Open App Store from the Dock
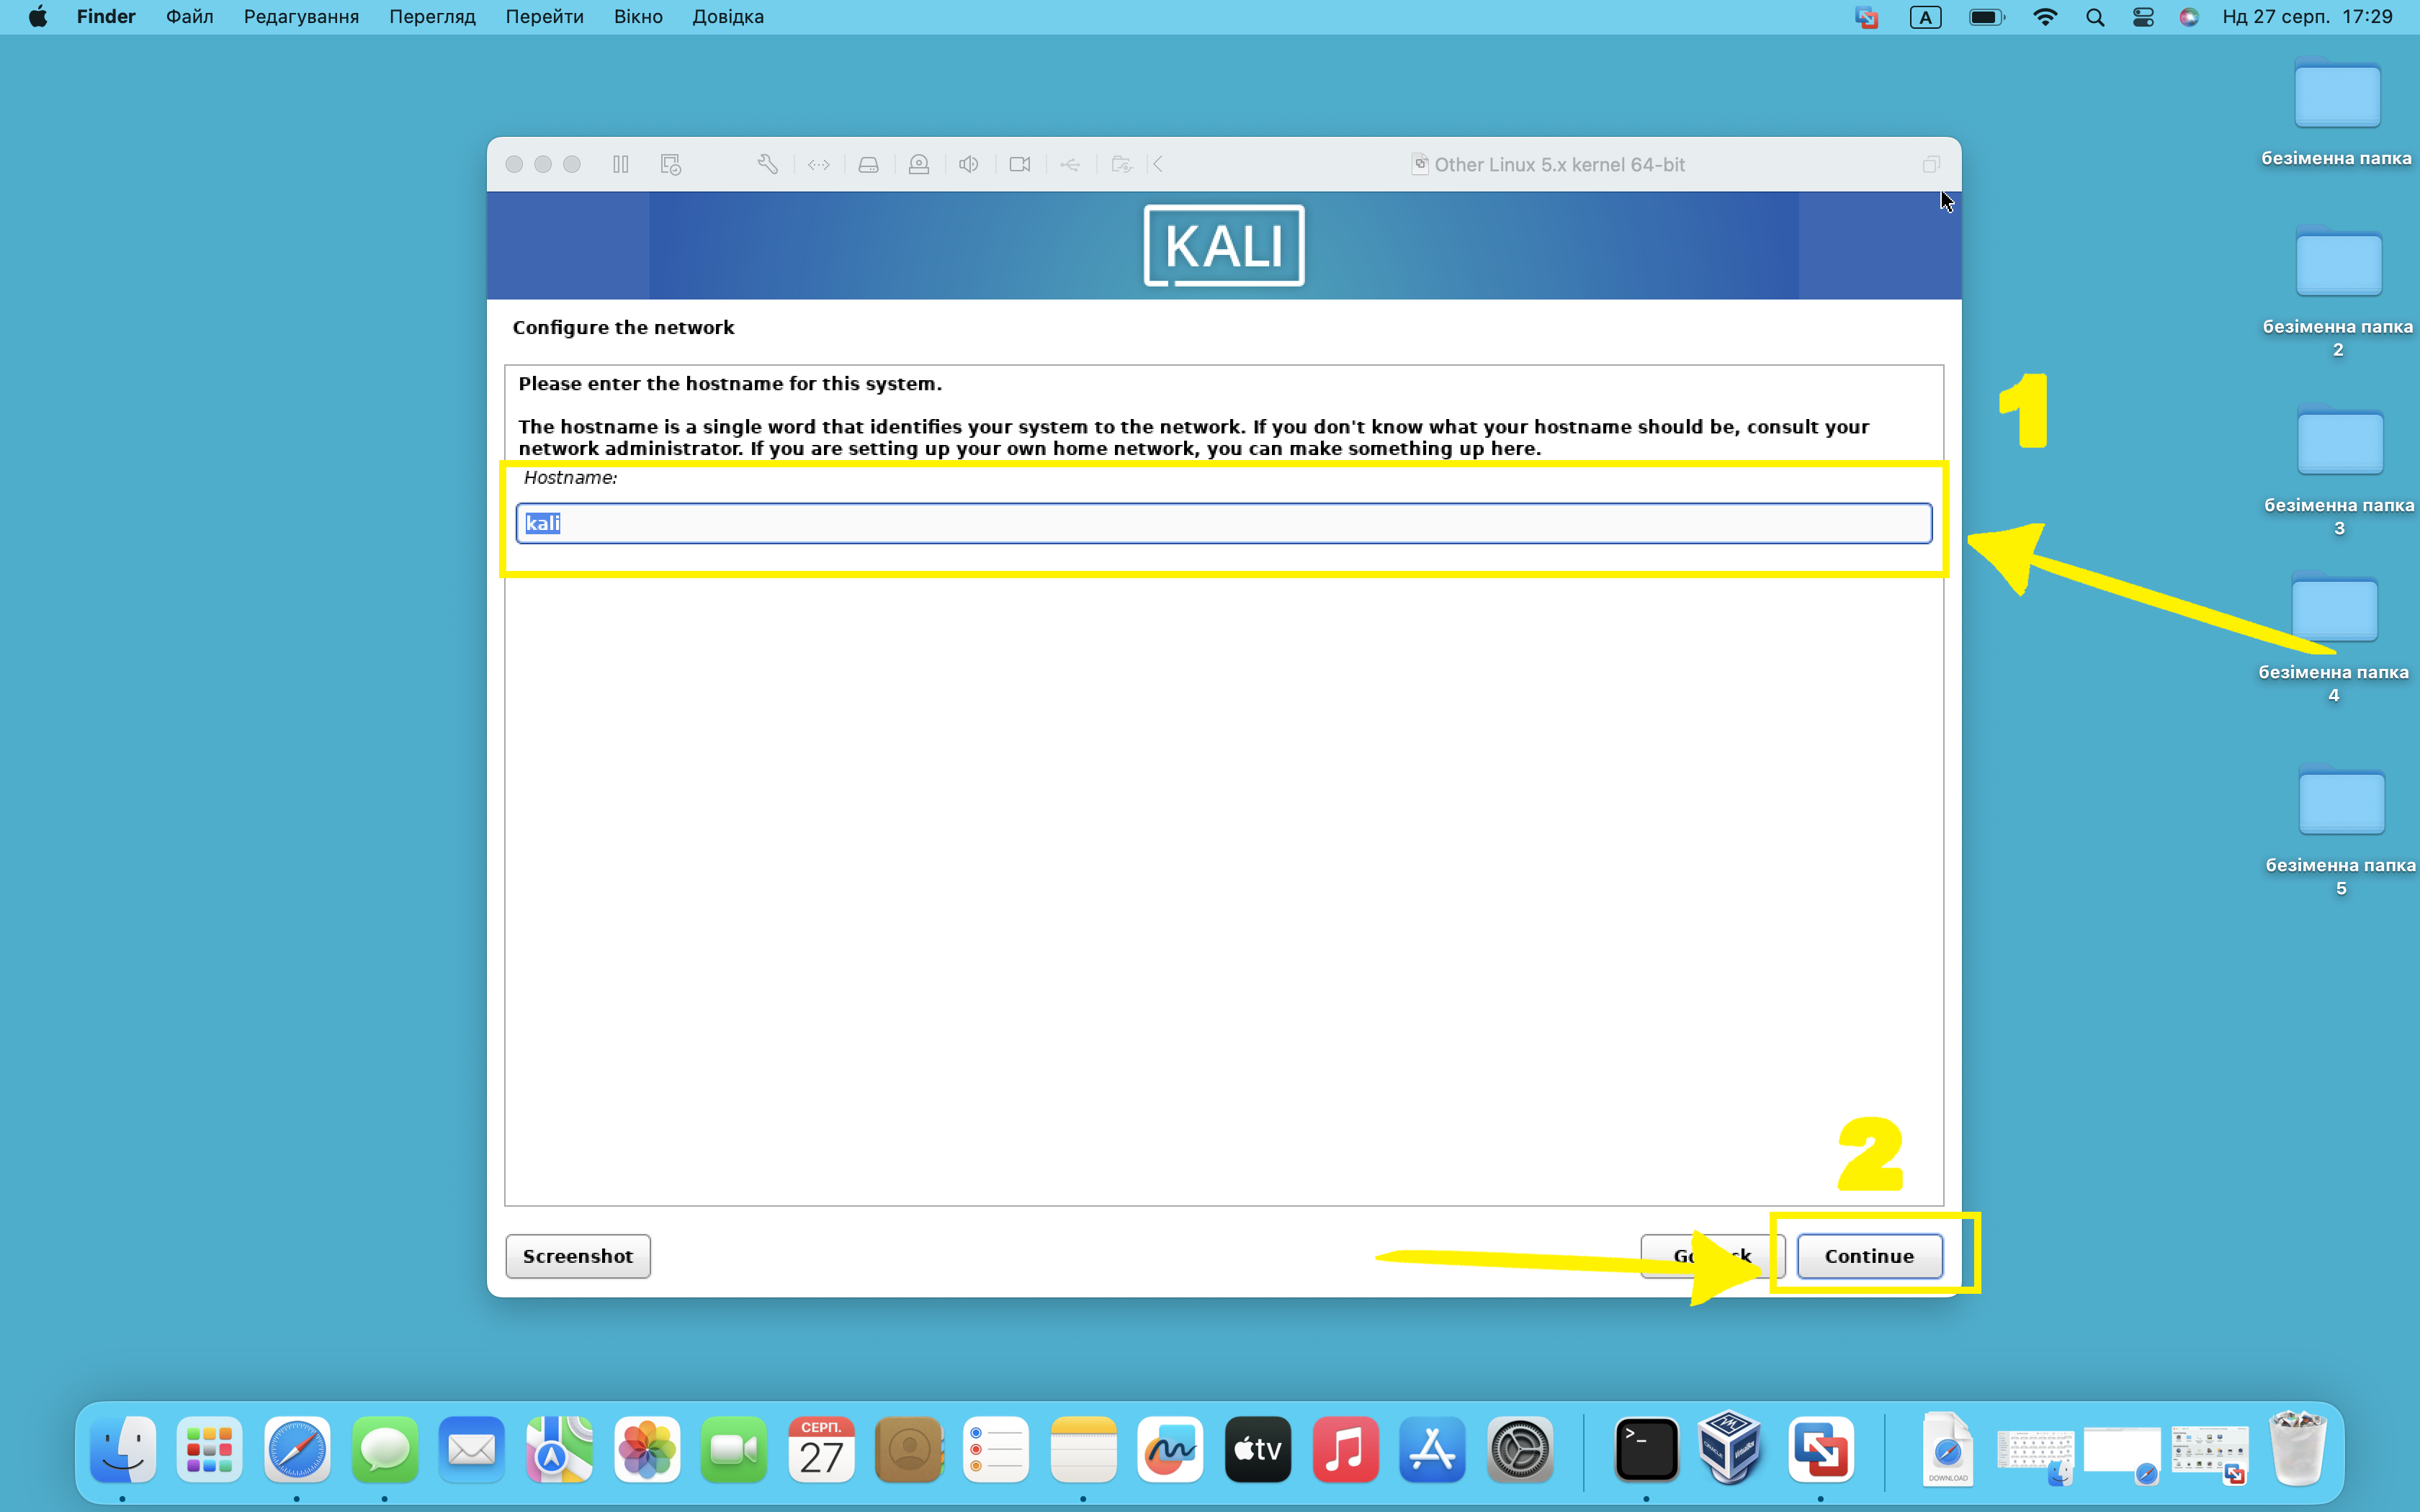Image resolution: width=2420 pixels, height=1512 pixels. pyautogui.click(x=1432, y=1449)
